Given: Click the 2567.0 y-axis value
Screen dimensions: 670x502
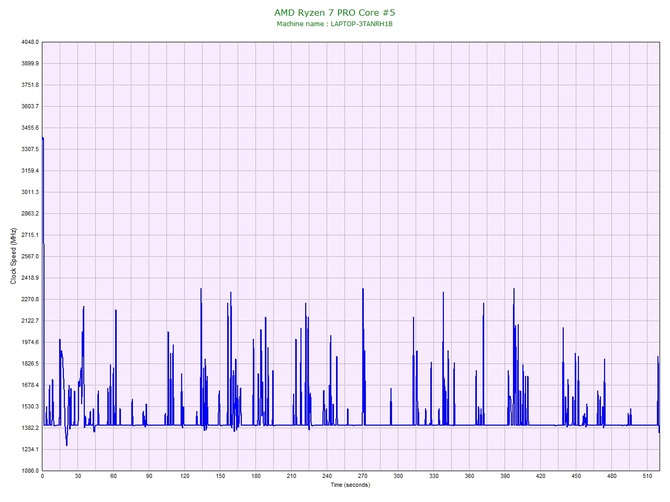Looking at the screenshot, I should coord(30,256).
